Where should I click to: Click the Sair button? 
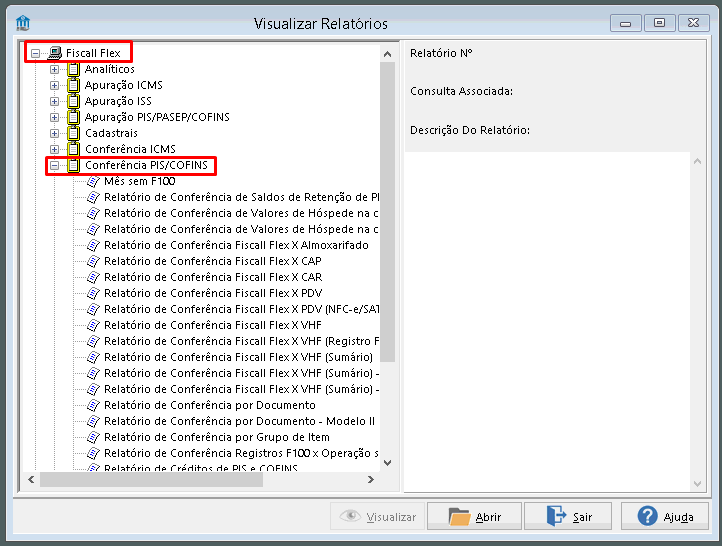point(568,517)
